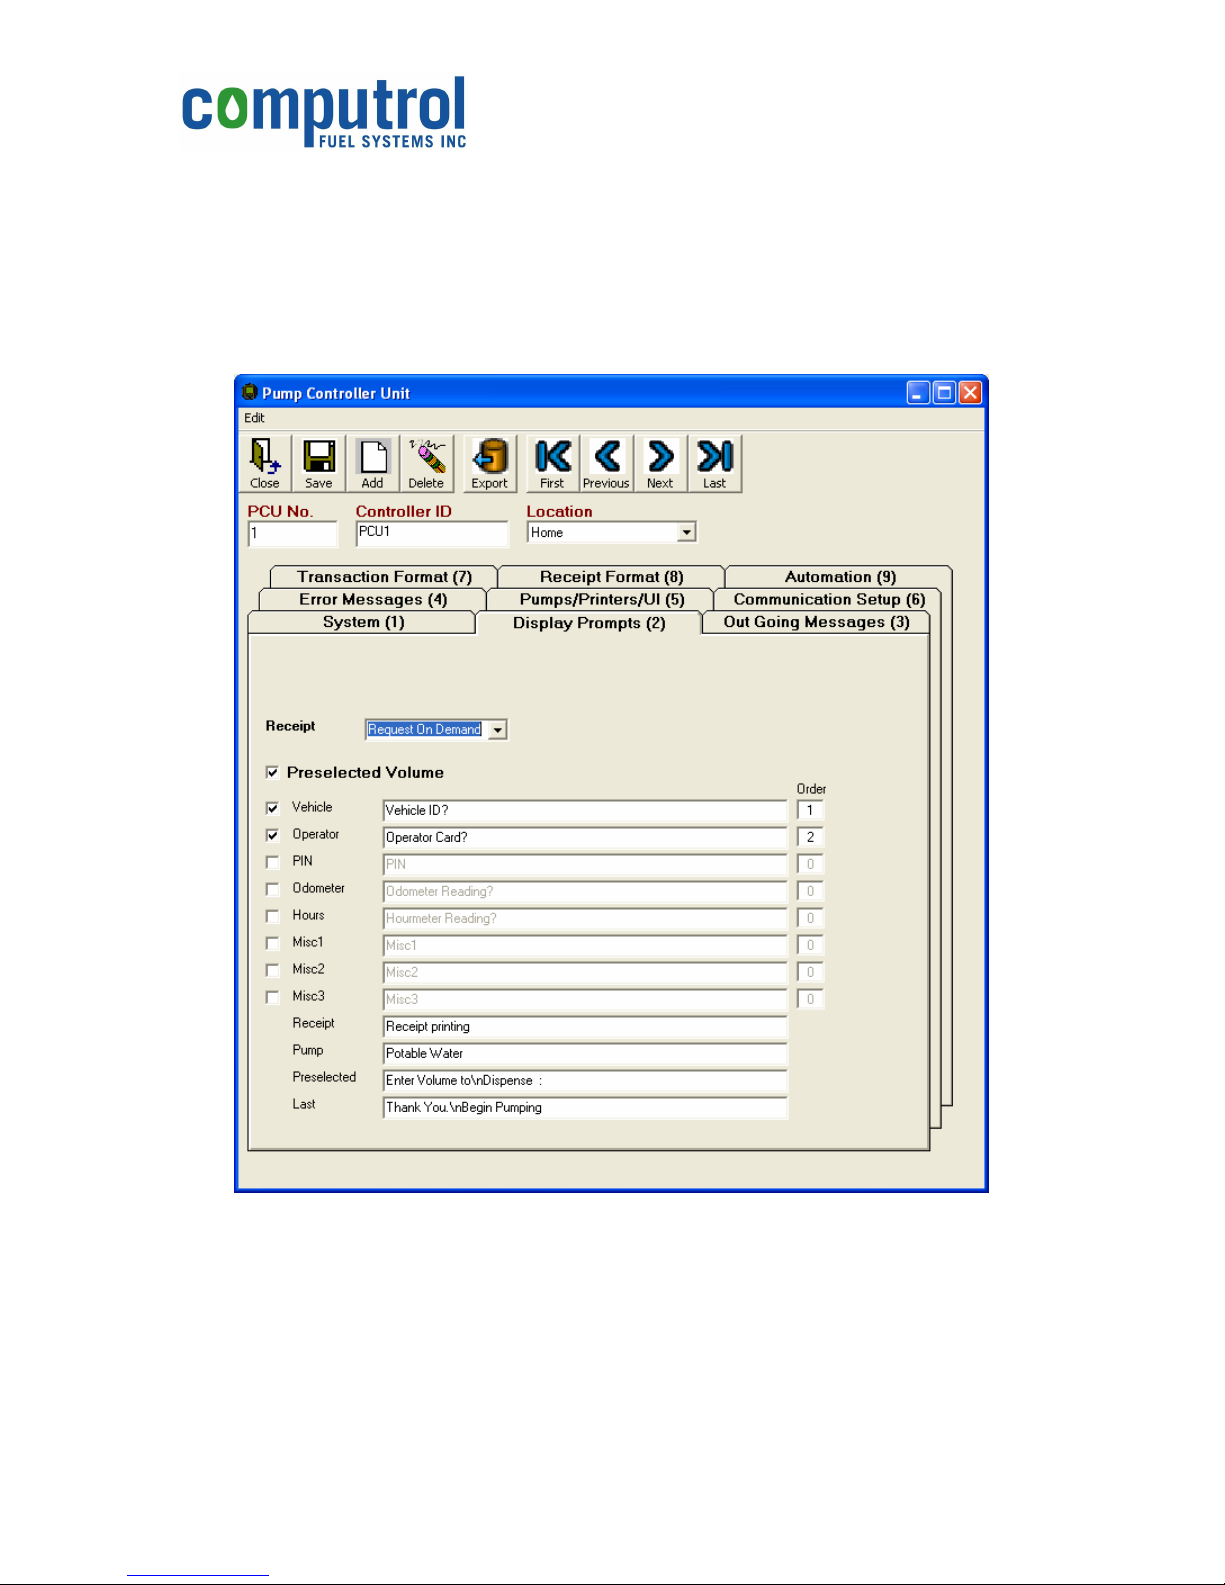1225x1585 pixels.
Task: Jump to the Last record
Action: point(715,463)
